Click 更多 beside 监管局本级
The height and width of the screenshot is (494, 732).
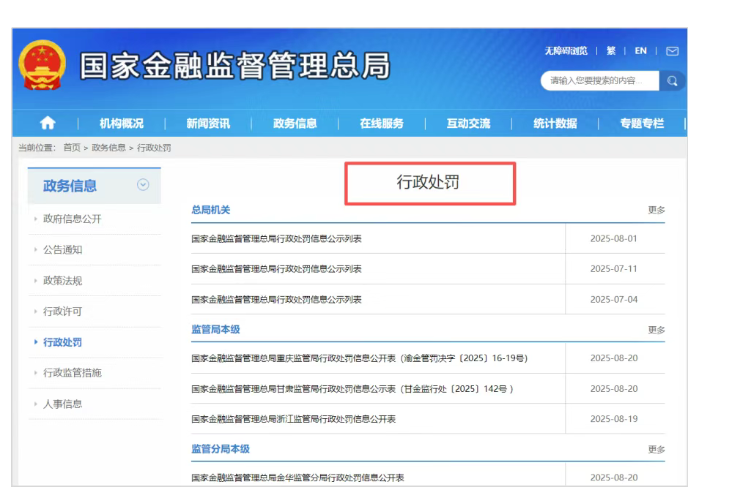pos(656,330)
